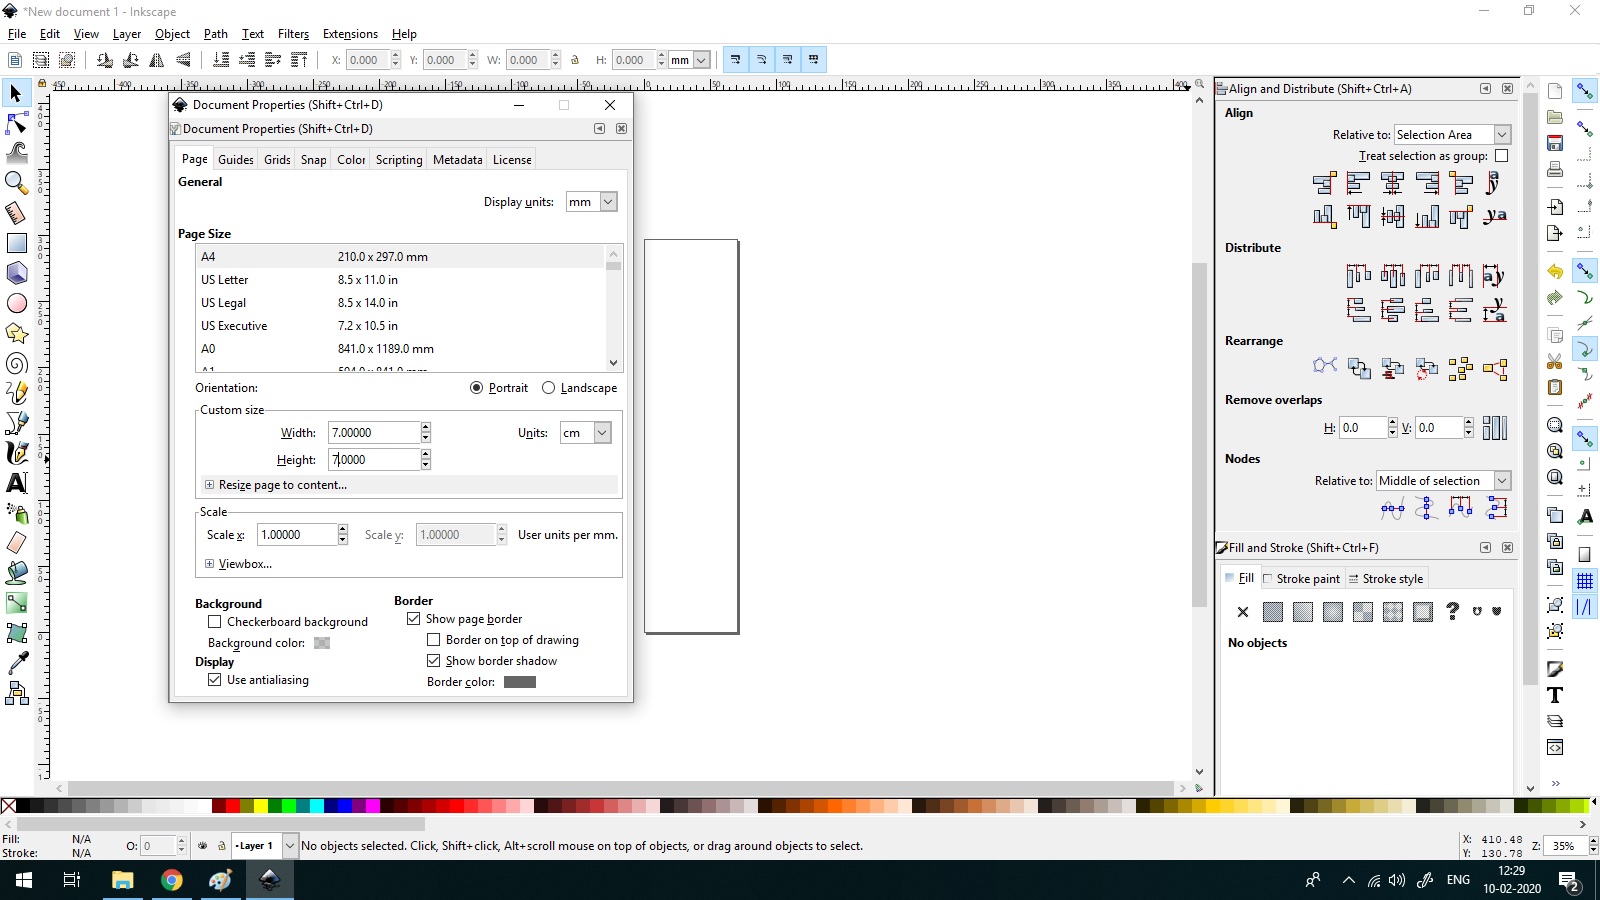Select the Star polygon tool
The height and width of the screenshot is (900, 1600).
click(16, 333)
